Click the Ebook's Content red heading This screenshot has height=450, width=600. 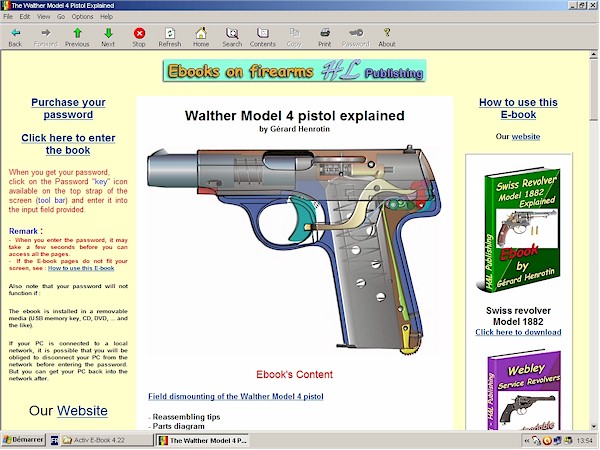tap(294, 374)
